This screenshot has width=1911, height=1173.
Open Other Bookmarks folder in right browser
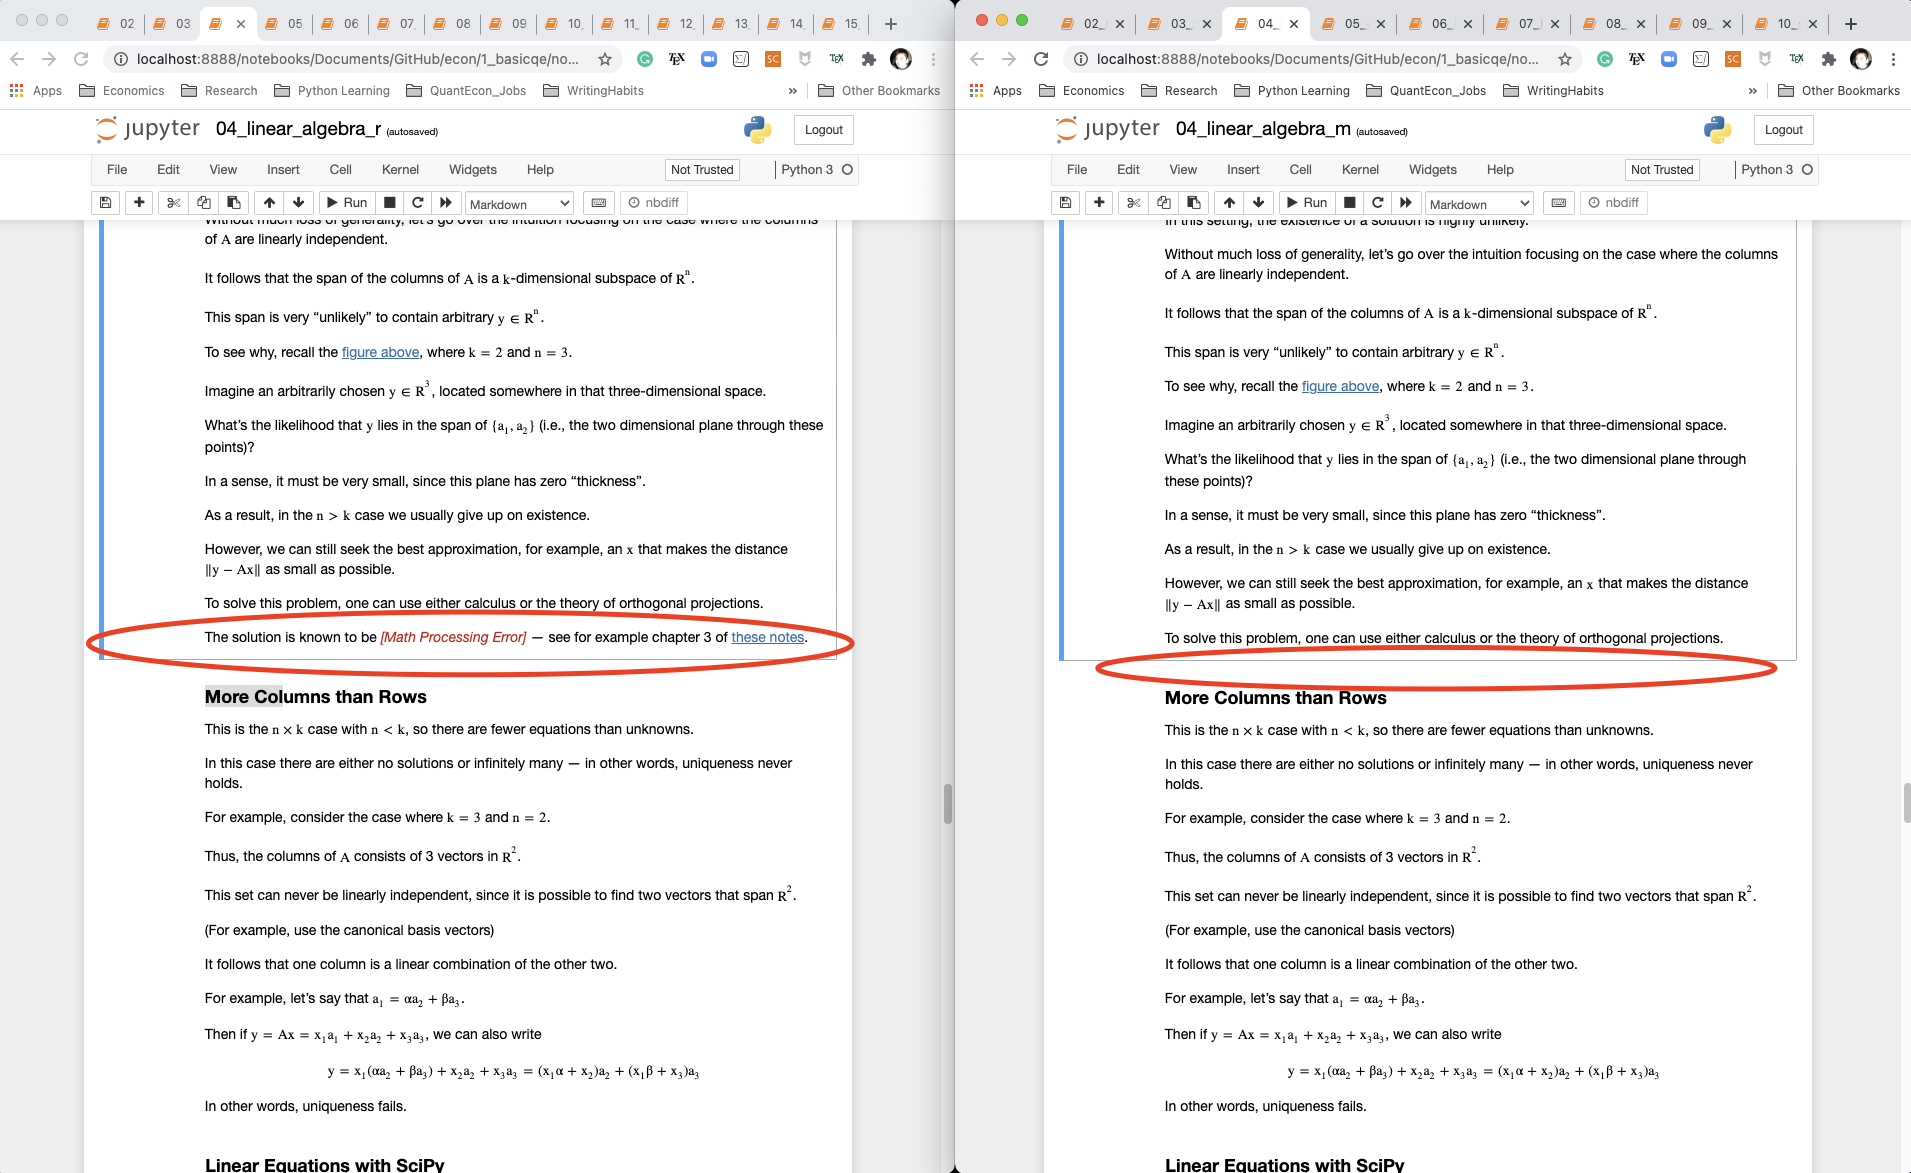click(x=1840, y=91)
